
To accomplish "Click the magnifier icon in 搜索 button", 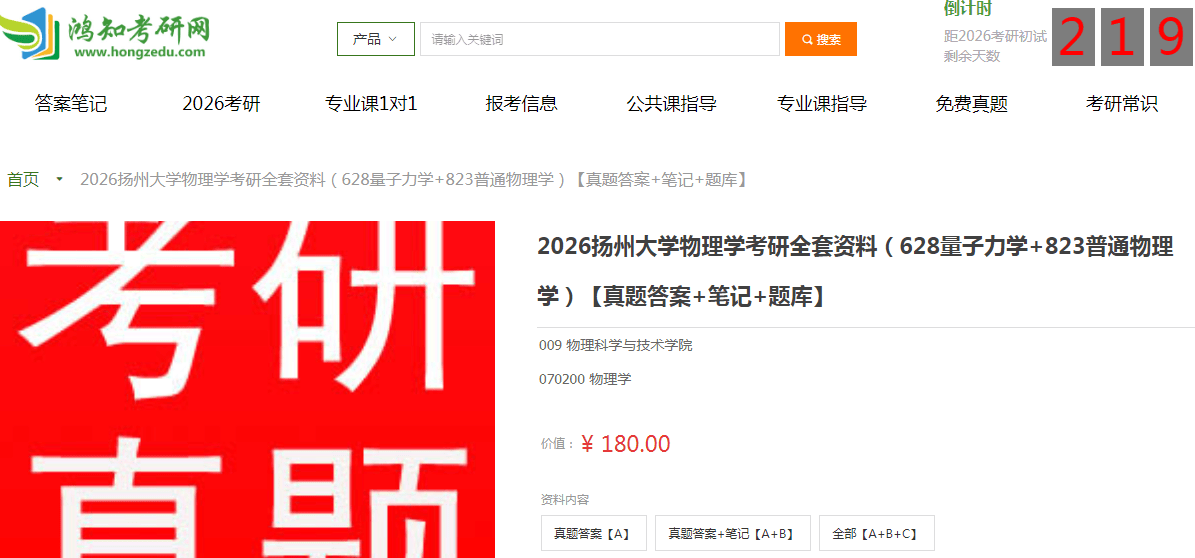I will click(x=807, y=40).
